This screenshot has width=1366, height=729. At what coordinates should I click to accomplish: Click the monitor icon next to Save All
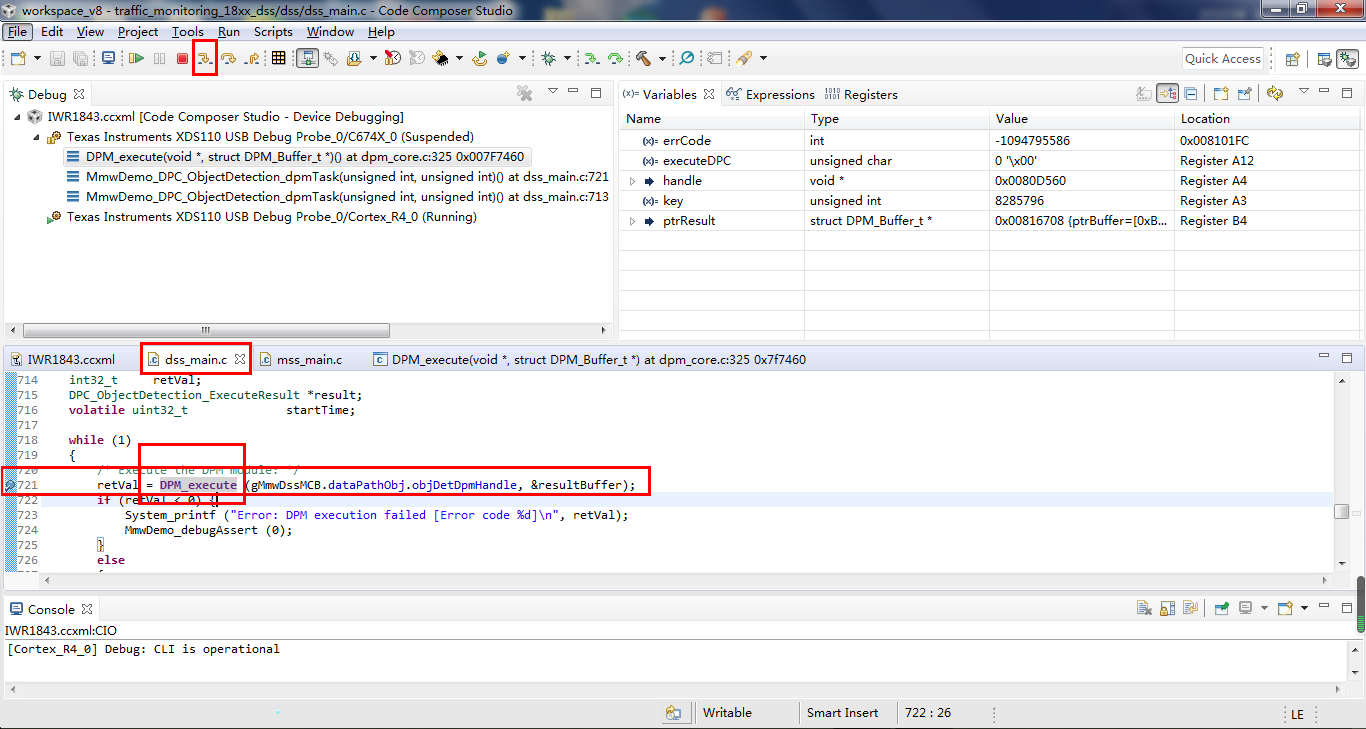pos(108,58)
